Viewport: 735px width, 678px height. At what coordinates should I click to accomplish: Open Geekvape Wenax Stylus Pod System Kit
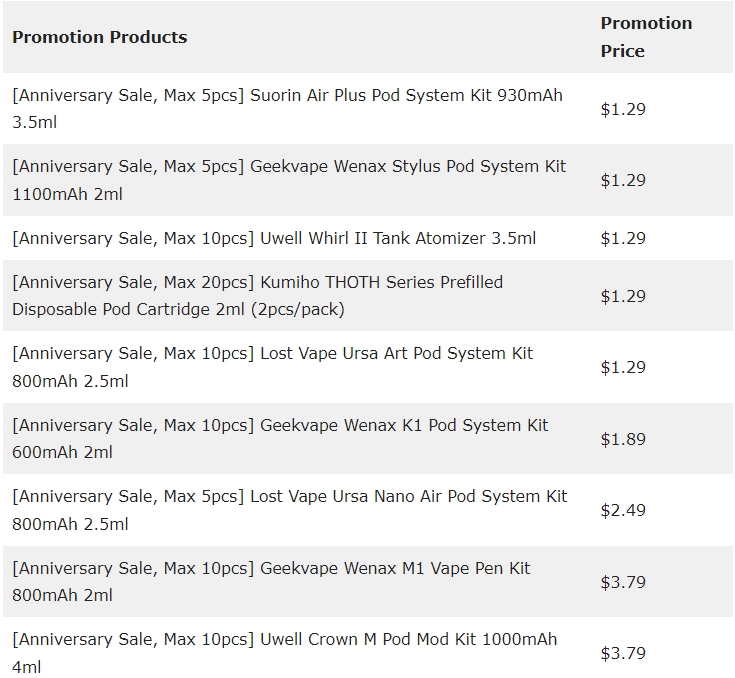coord(289,180)
